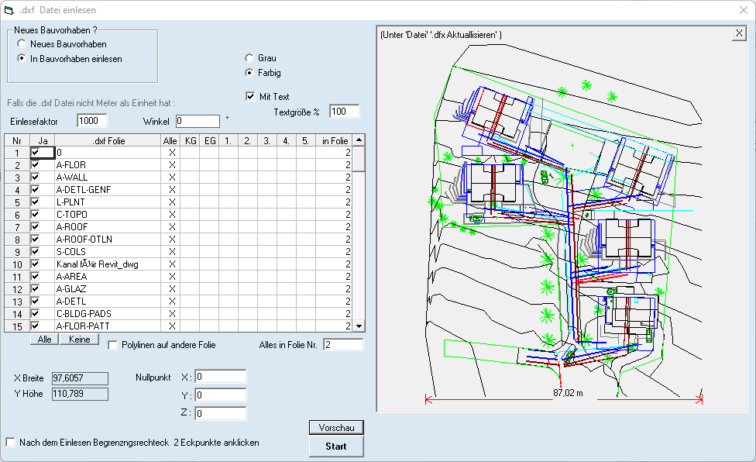Click the Nullpunkt Z input field
Viewport: 756px width, 462px height.
click(220, 413)
